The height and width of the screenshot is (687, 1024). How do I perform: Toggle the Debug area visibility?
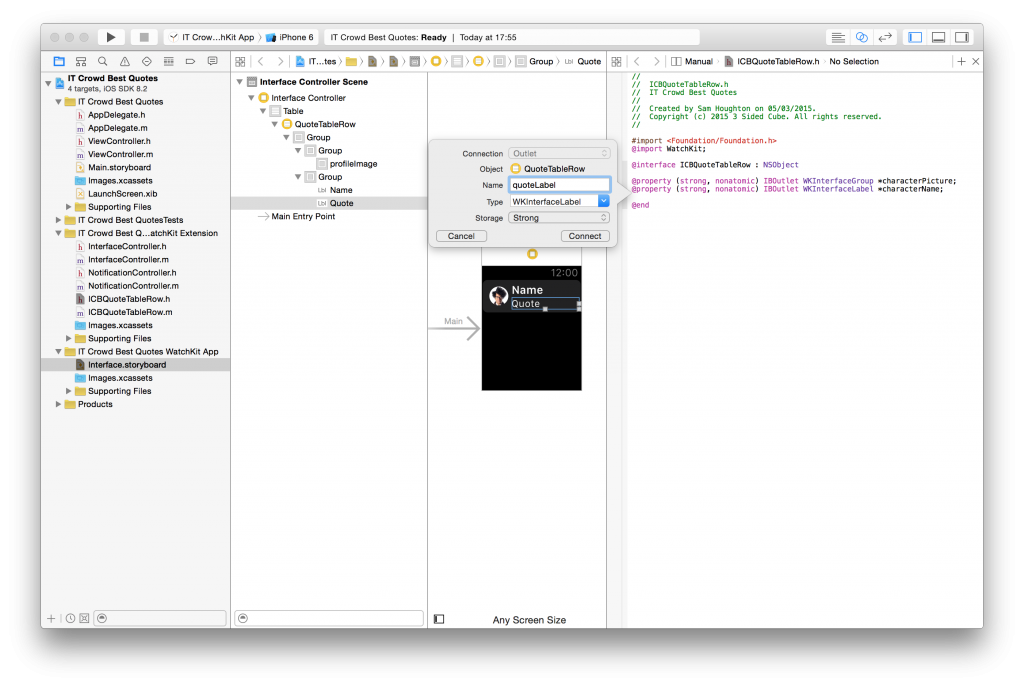tap(937, 36)
